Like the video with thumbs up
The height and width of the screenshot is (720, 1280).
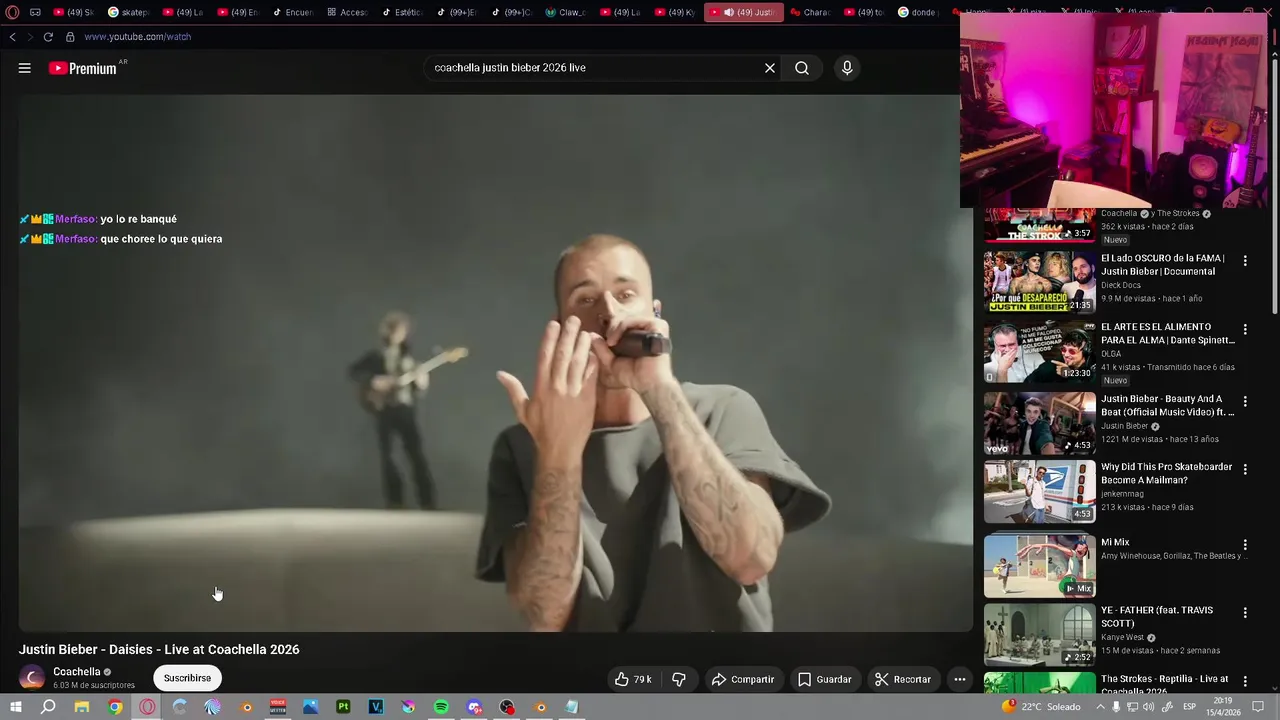pyautogui.click(x=633, y=679)
